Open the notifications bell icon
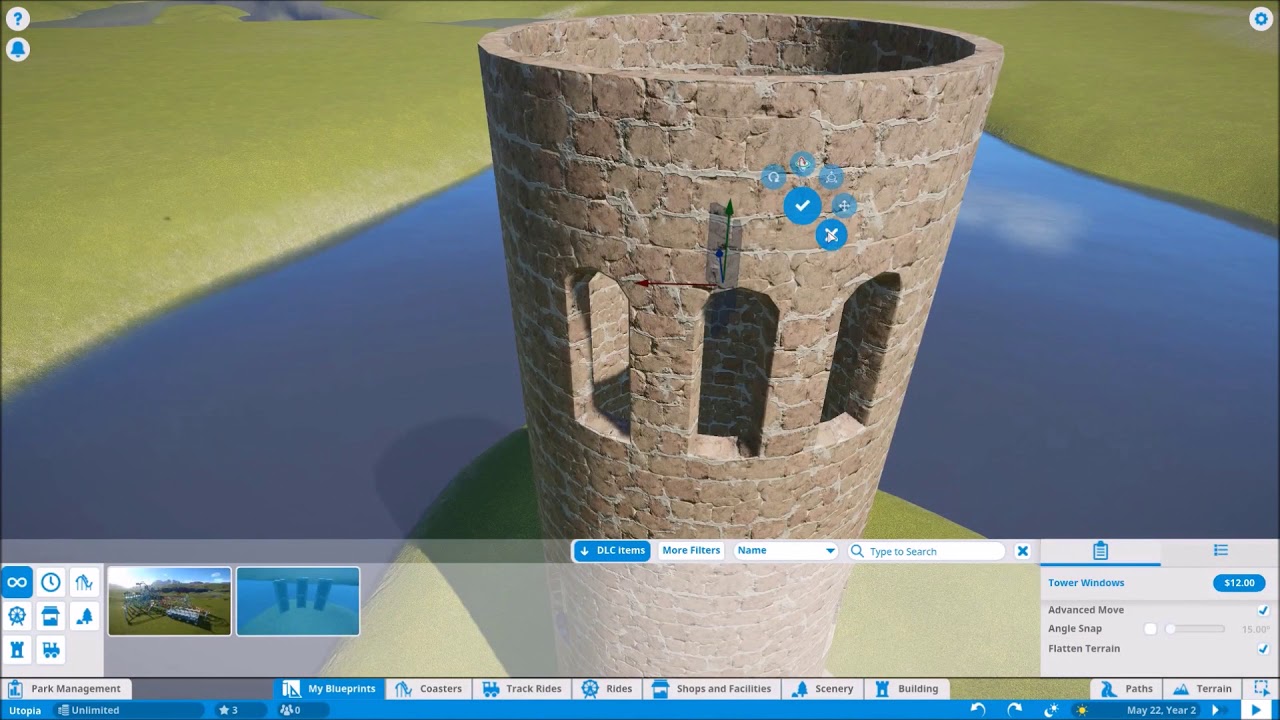 coord(17,49)
